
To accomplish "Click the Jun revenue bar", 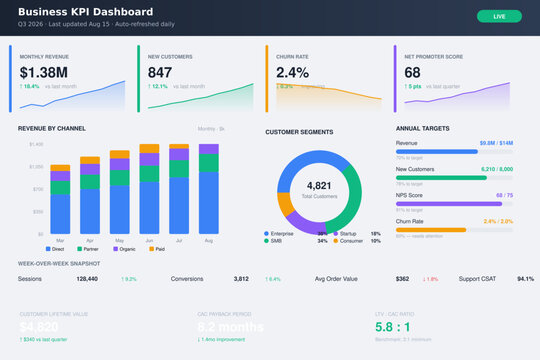I will click(x=149, y=189).
